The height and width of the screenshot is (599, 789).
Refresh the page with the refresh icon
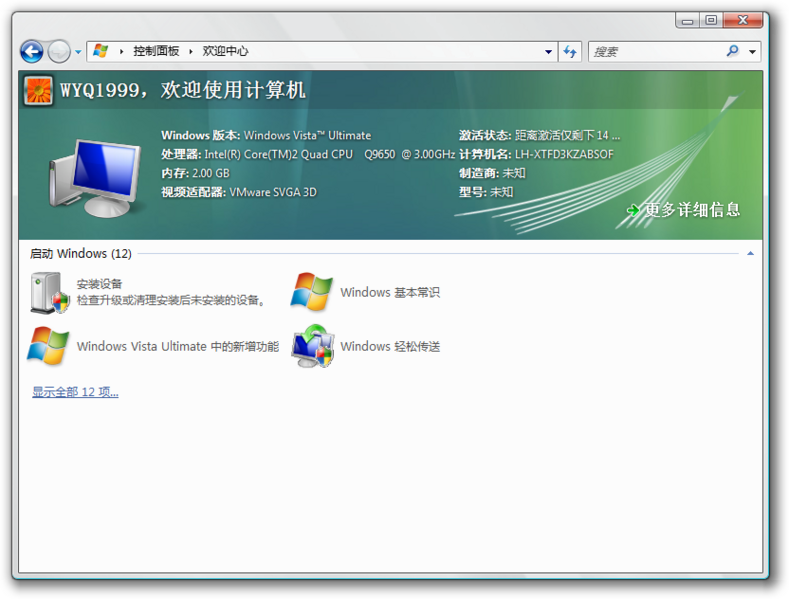tap(570, 52)
